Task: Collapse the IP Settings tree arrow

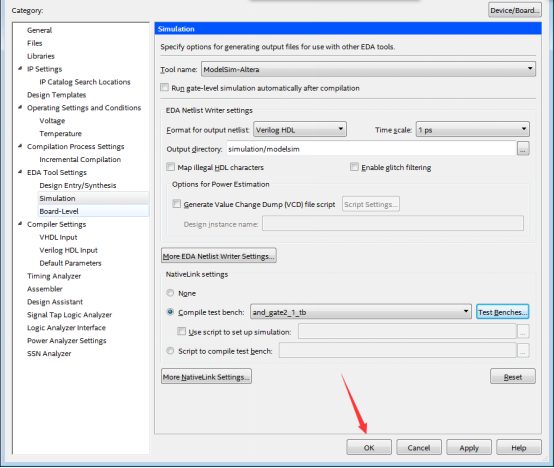Action: pyautogui.click(x=20, y=69)
